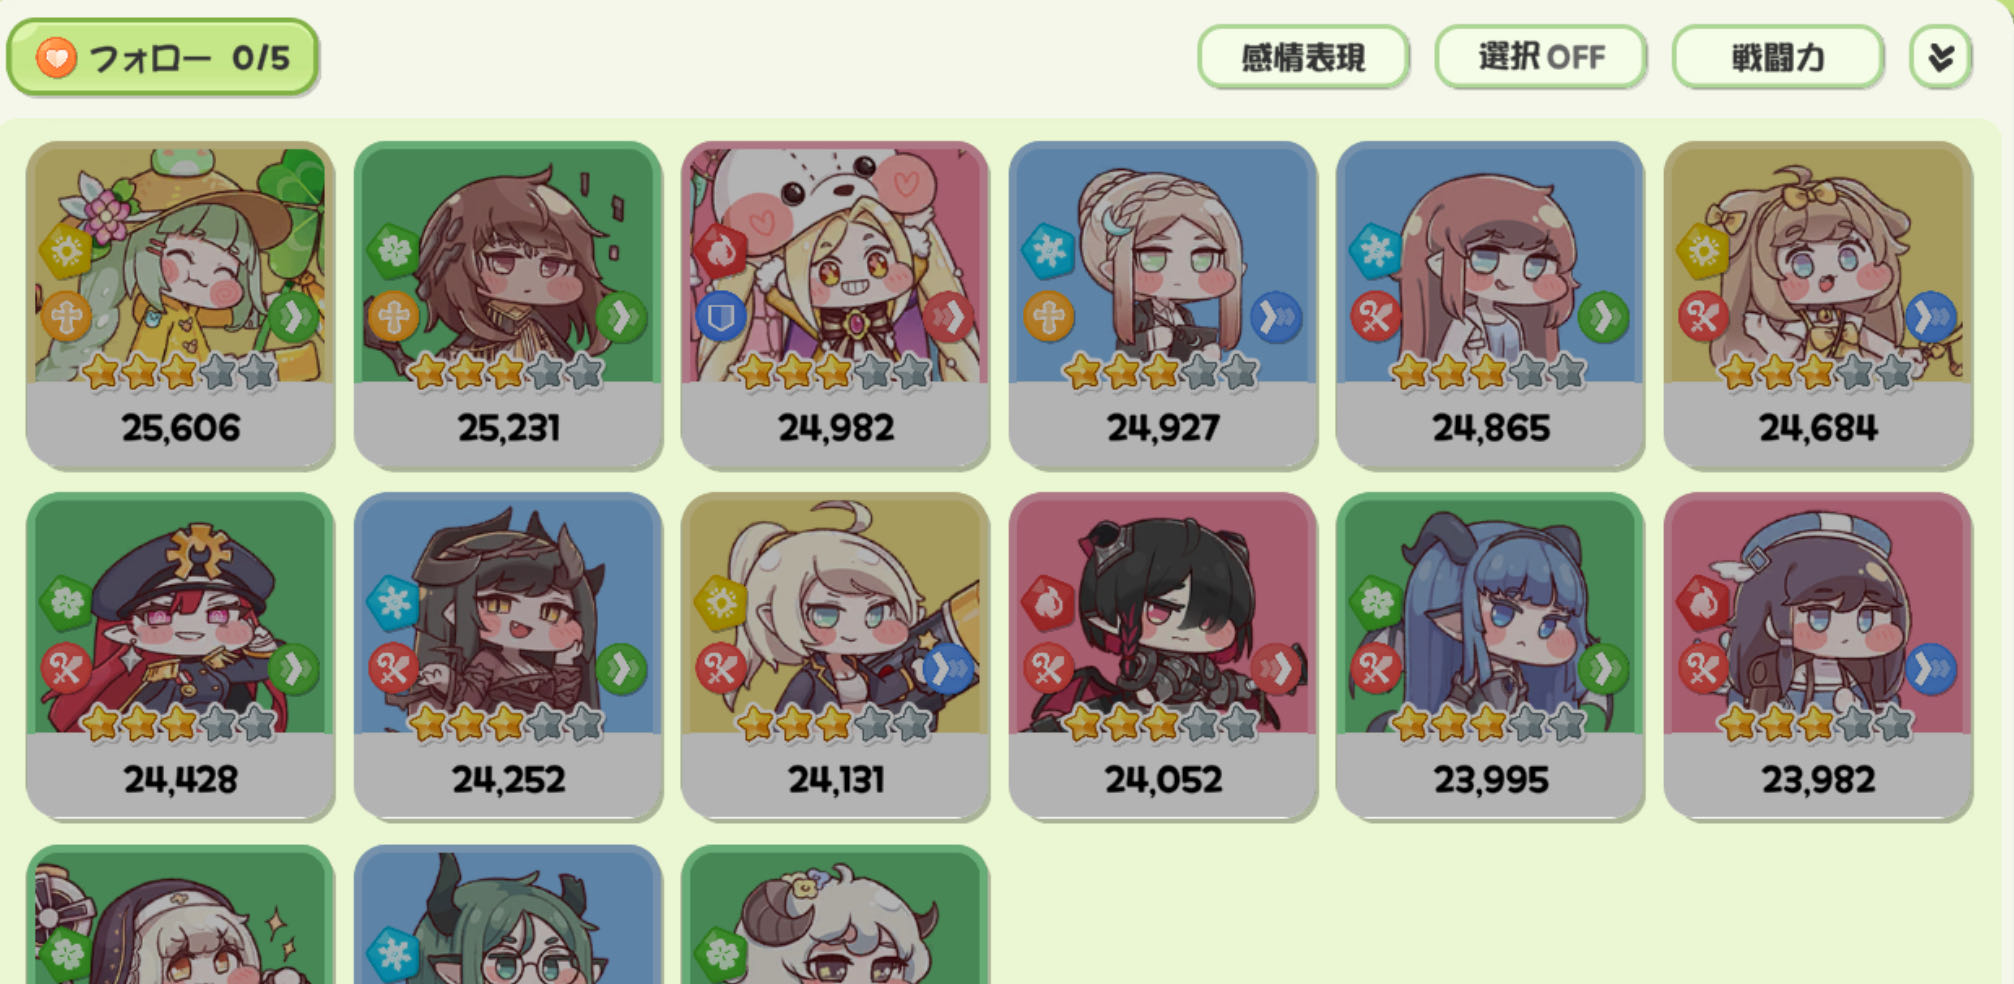The width and height of the screenshot is (2014, 984).
Task: Click the fire element icon on 24,052 card
Action: point(1048,602)
